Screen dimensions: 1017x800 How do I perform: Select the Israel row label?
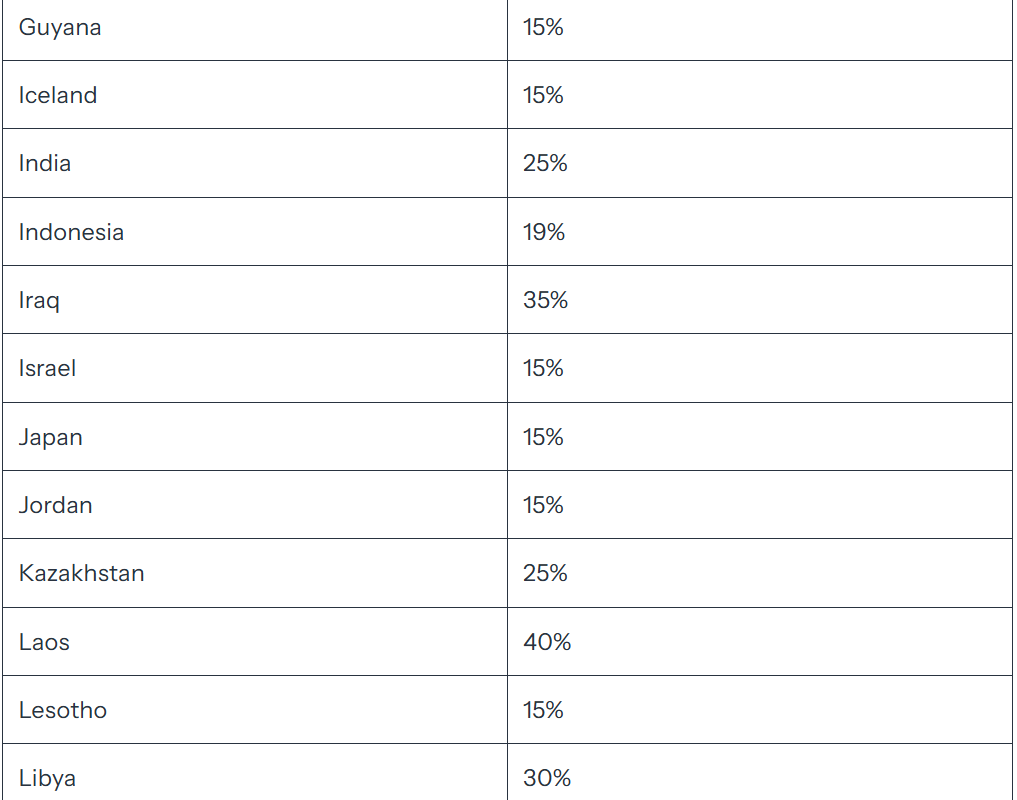[47, 369]
